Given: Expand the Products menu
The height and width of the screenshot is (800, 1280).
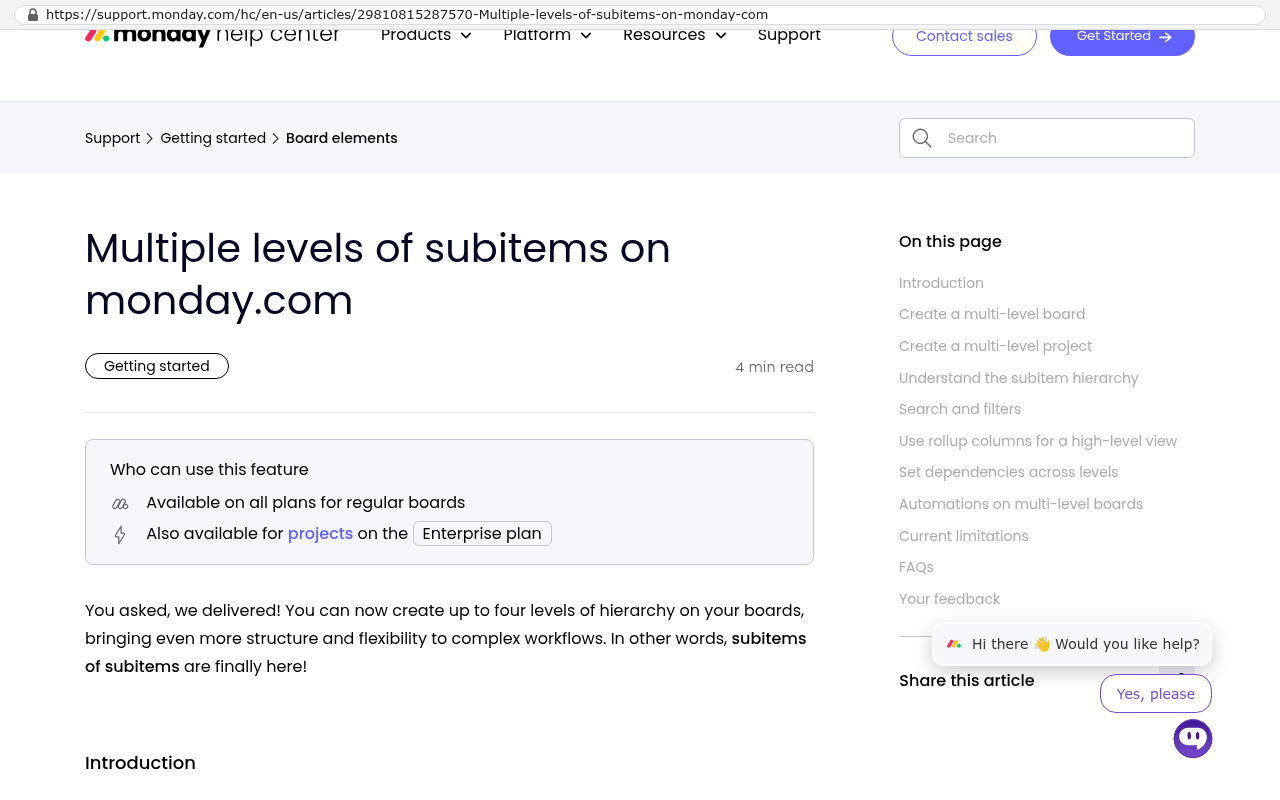Looking at the screenshot, I should click(426, 36).
